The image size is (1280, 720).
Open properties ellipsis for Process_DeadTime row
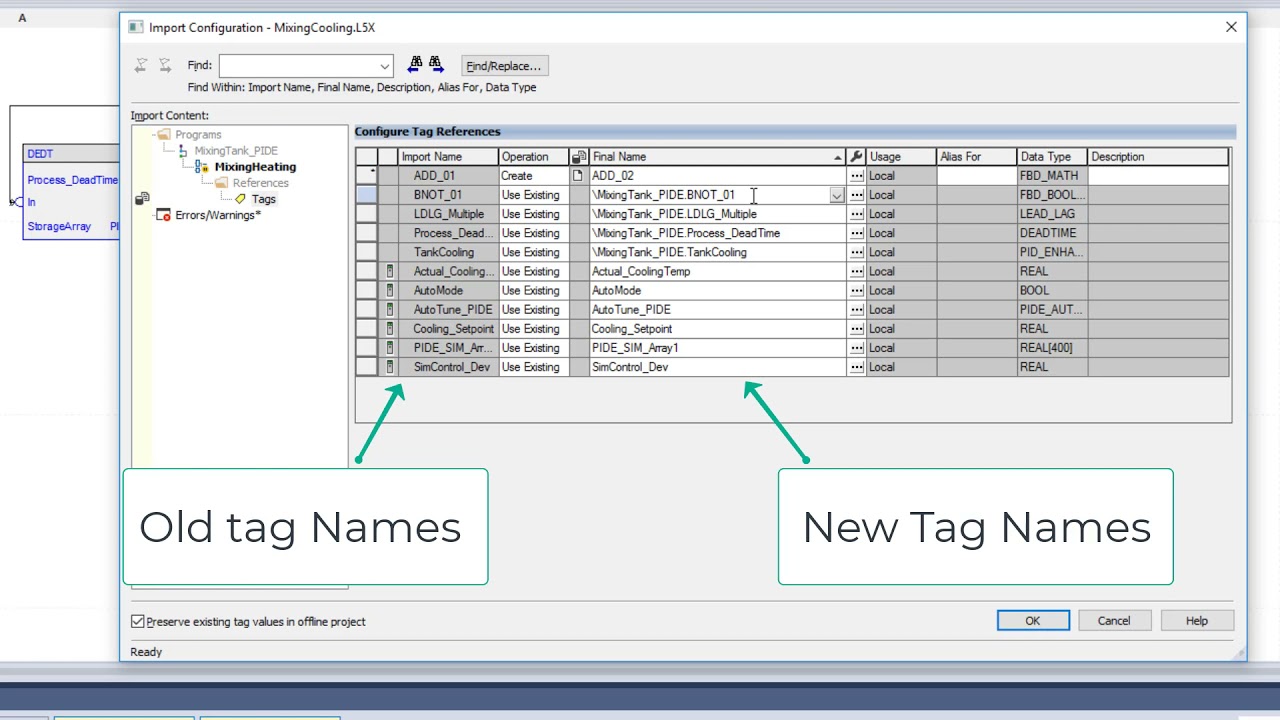click(x=856, y=233)
